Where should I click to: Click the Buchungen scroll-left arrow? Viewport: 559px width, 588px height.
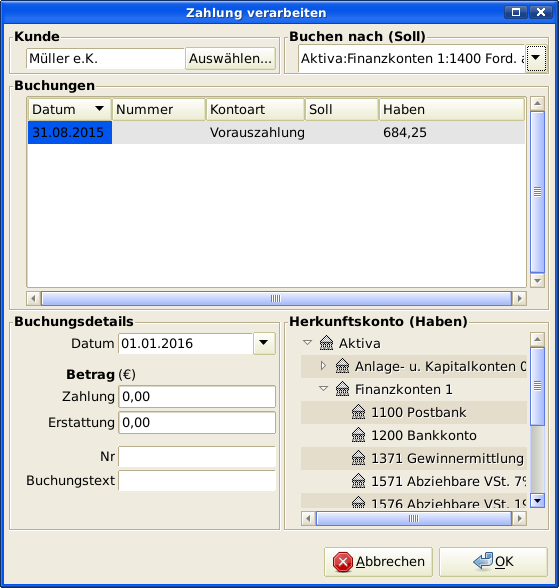click(33, 298)
